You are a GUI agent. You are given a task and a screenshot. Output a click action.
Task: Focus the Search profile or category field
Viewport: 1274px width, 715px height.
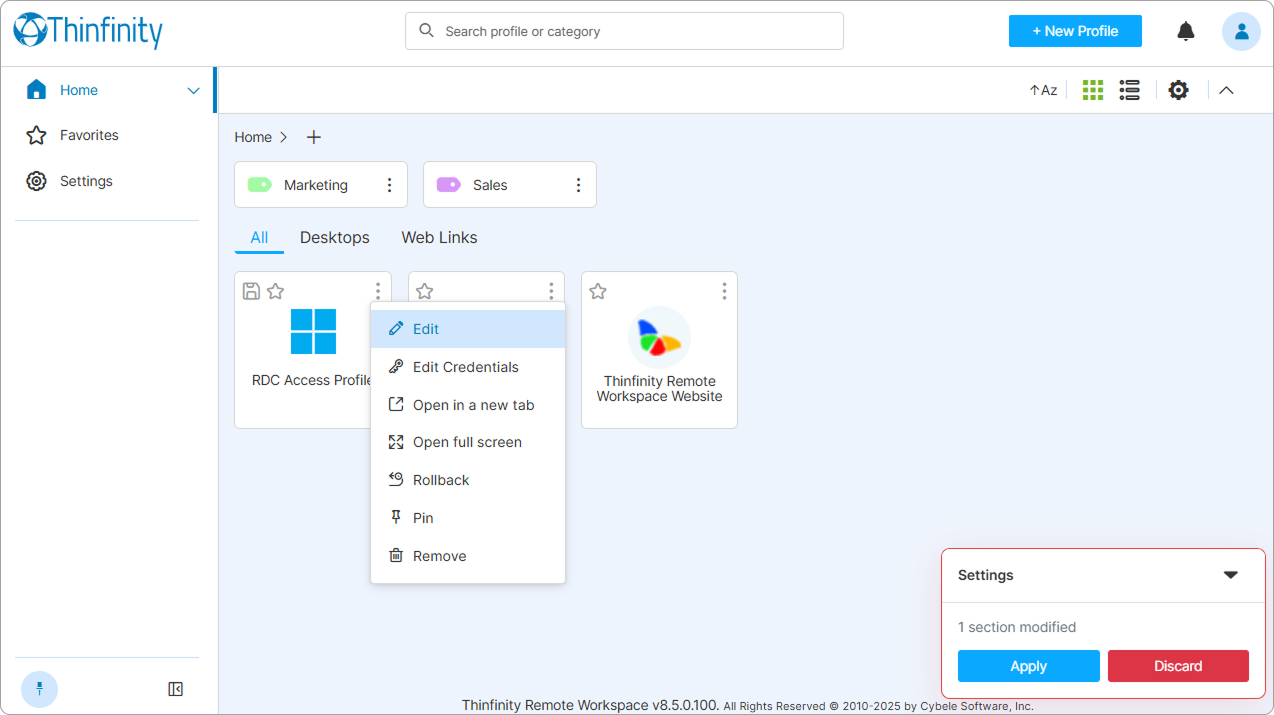click(624, 31)
